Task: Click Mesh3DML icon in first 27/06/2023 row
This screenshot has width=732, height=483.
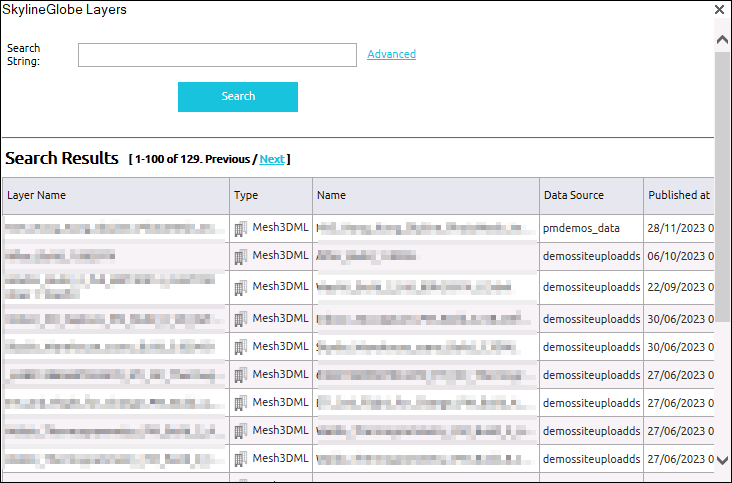Action: pos(240,377)
